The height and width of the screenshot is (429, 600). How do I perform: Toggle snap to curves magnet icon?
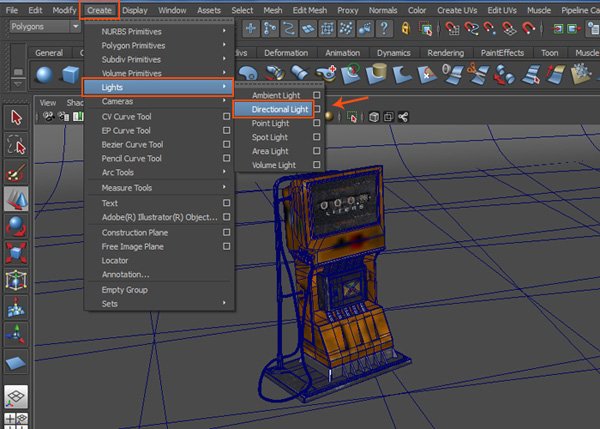[471, 29]
